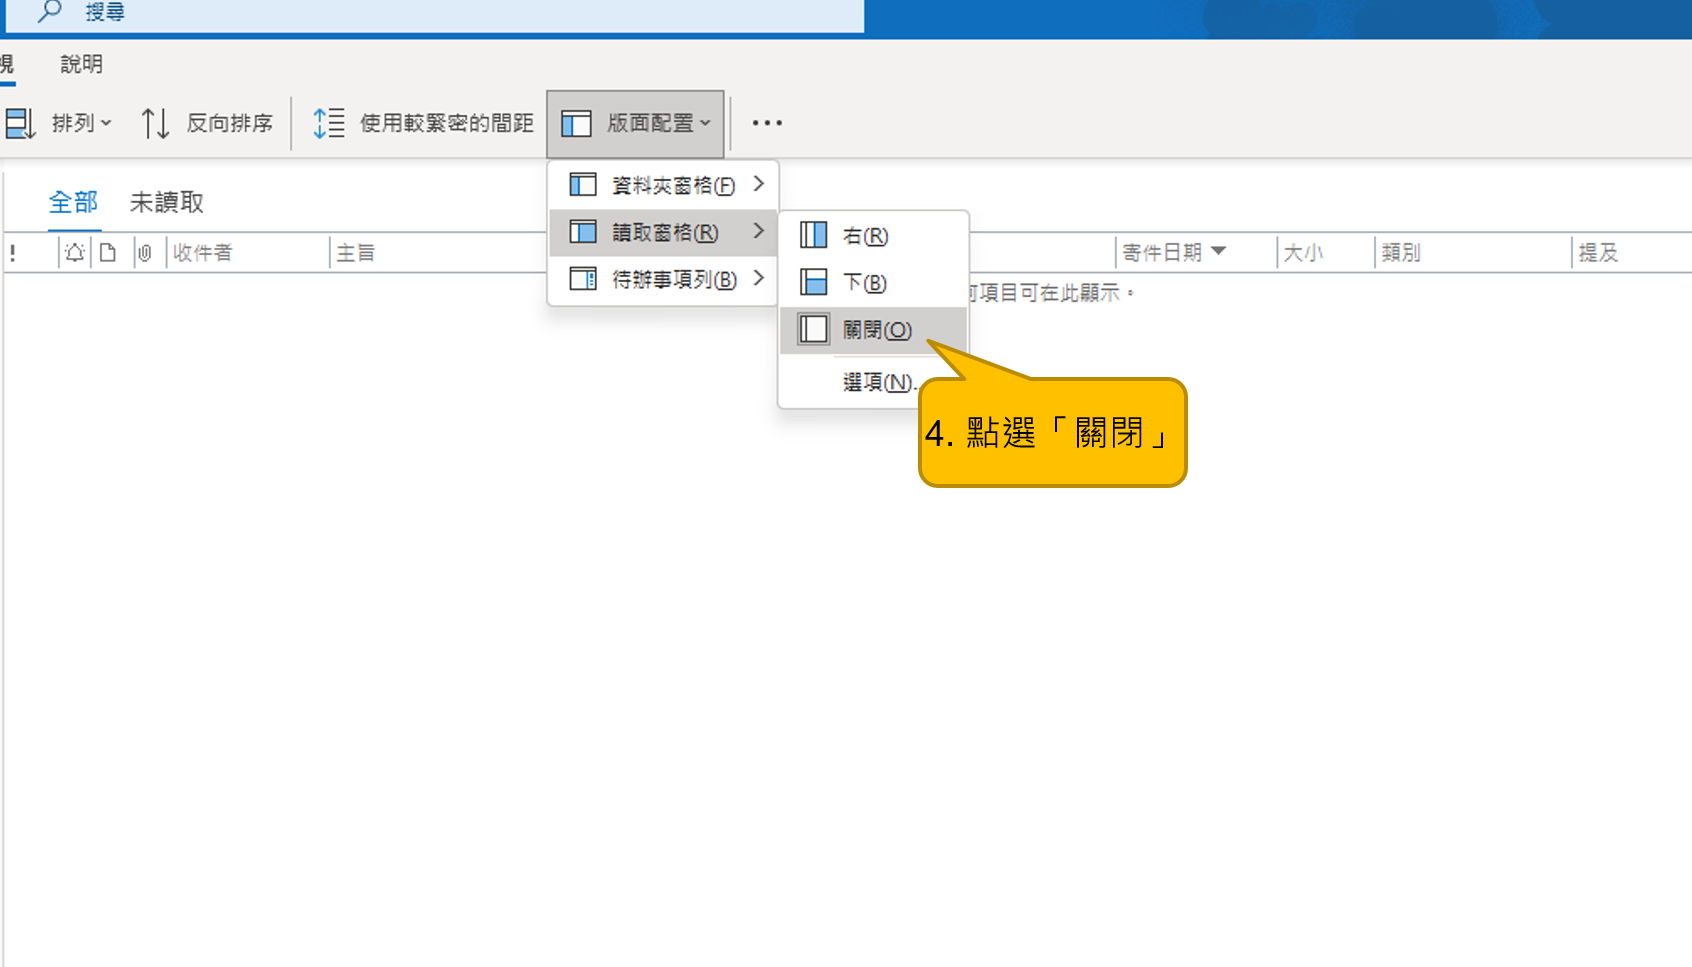The image size is (1692, 967).
Task: Expand the 資料夾窗格 submenu
Action: click(x=664, y=185)
